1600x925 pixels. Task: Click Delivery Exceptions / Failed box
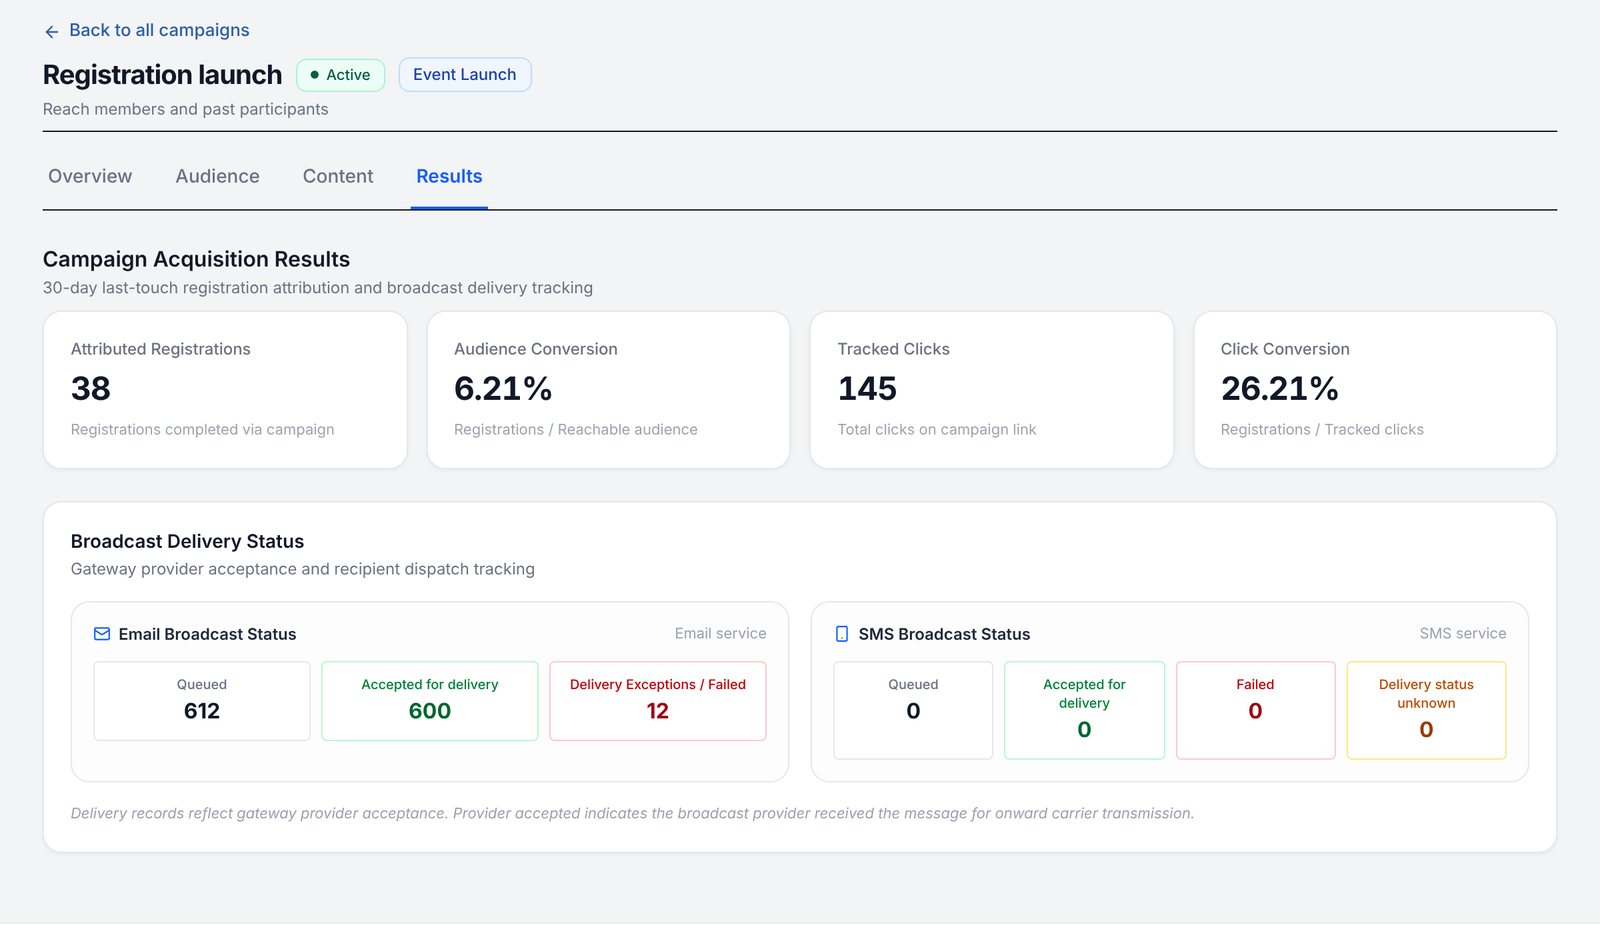(658, 701)
